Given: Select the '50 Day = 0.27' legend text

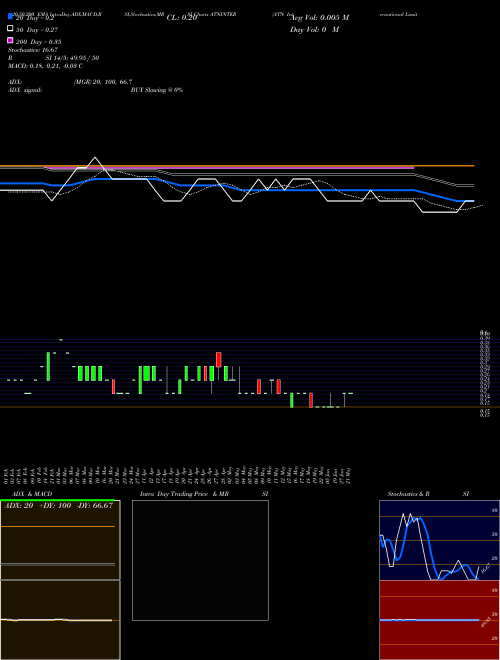Looking at the screenshot, I should [37, 30].
